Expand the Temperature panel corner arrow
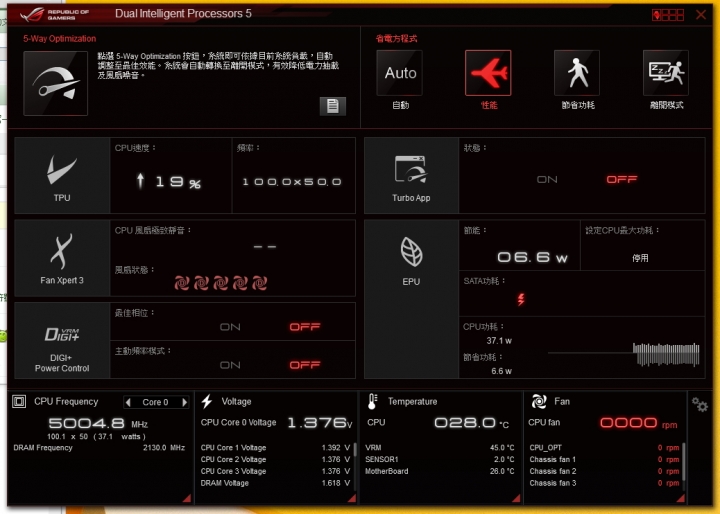720x514 pixels. coord(516,498)
